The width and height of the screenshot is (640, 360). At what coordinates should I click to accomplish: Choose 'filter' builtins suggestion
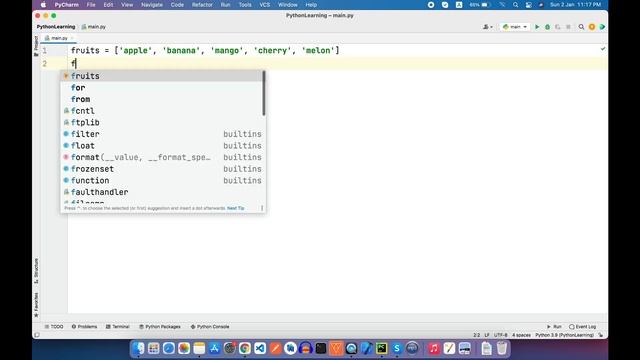[161, 134]
